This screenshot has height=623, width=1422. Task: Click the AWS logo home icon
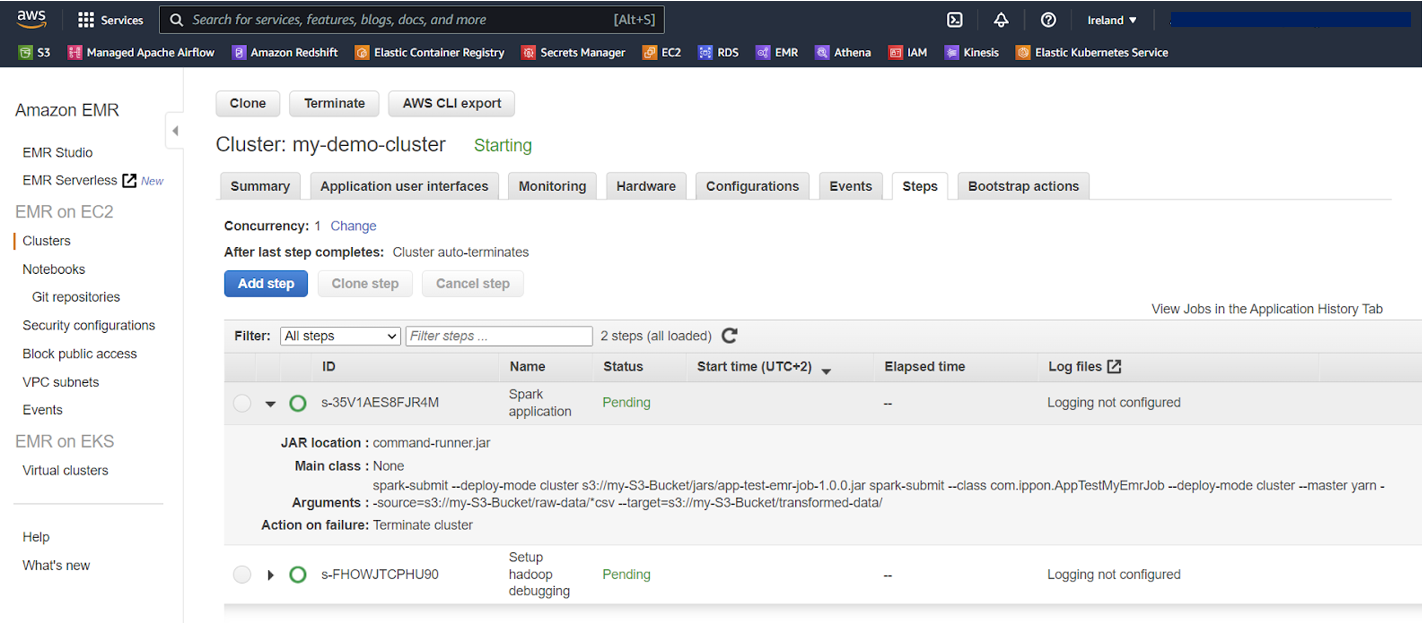(x=32, y=19)
